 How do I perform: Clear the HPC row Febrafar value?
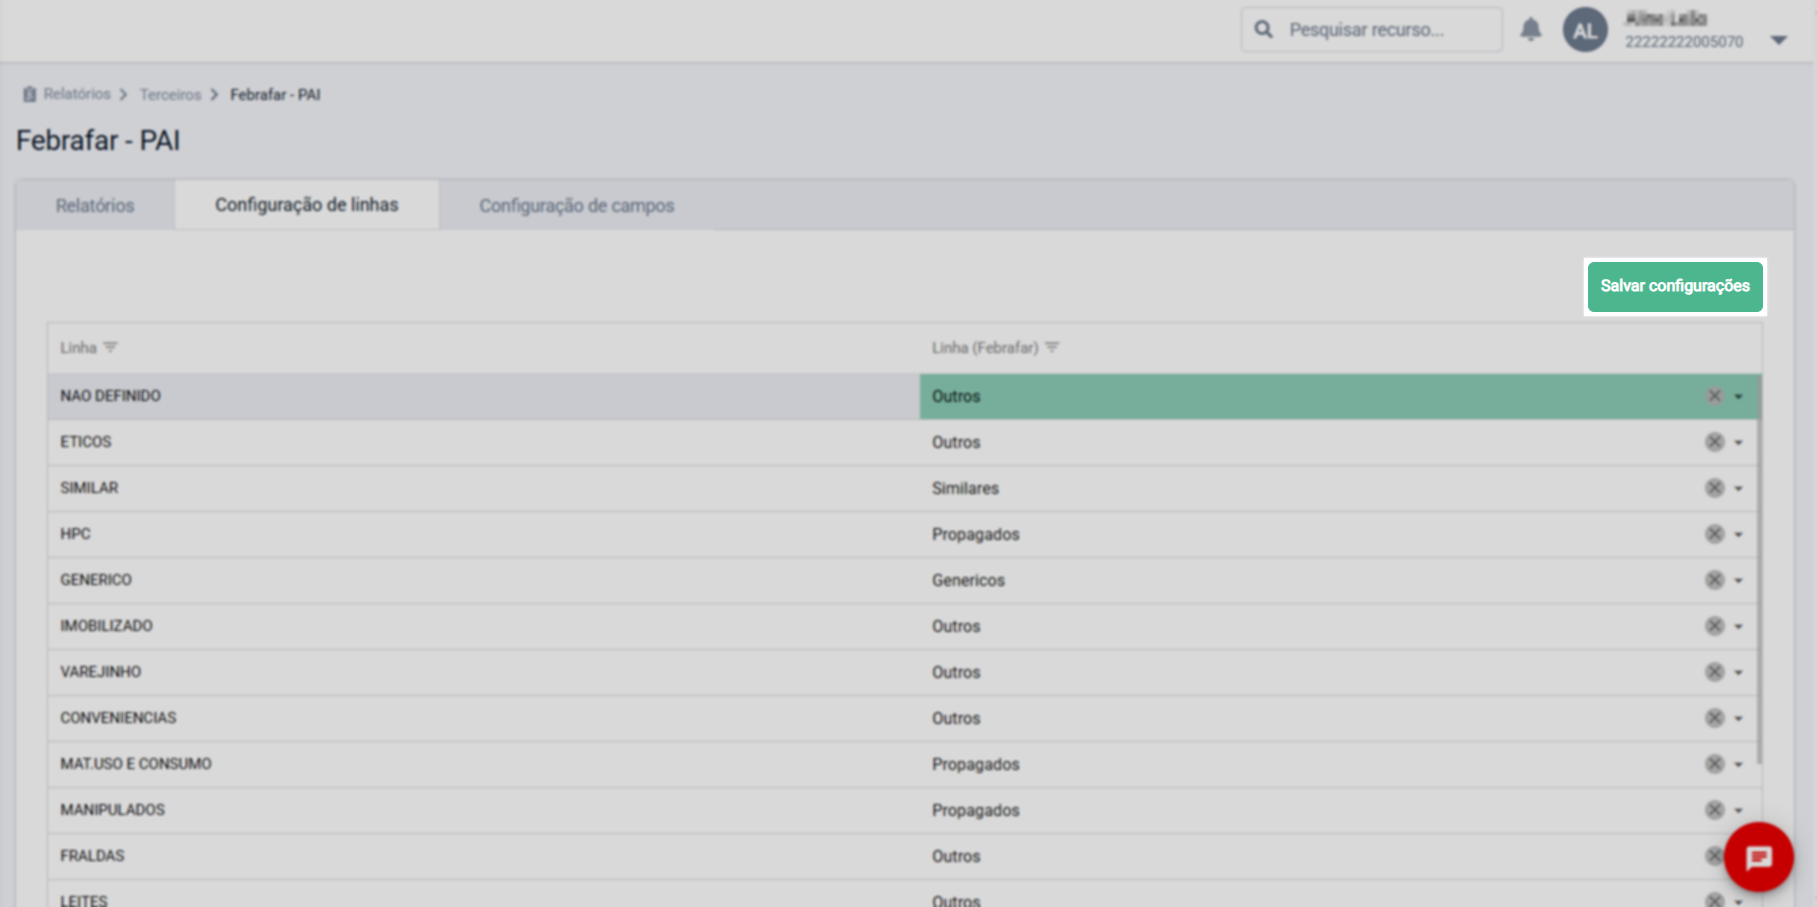1714,534
